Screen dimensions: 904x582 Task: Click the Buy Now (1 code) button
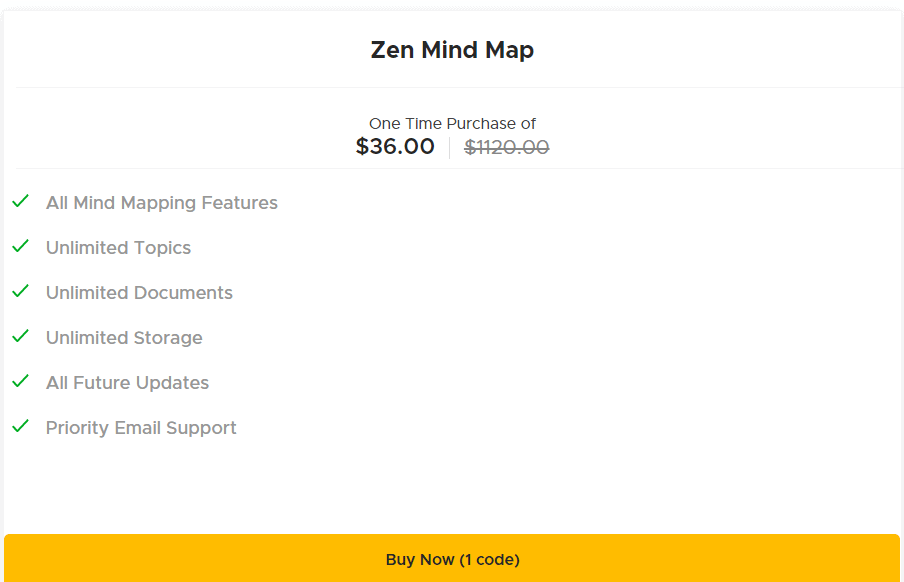[x=452, y=559]
